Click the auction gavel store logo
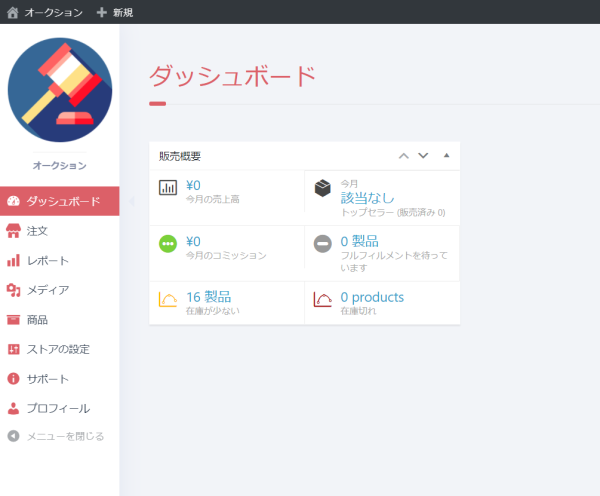Screen dimensions: 600x496 point(60,90)
